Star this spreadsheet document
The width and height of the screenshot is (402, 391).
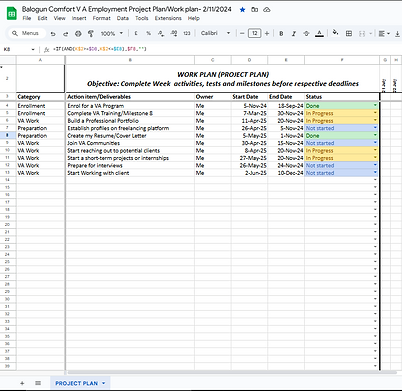(242, 10)
